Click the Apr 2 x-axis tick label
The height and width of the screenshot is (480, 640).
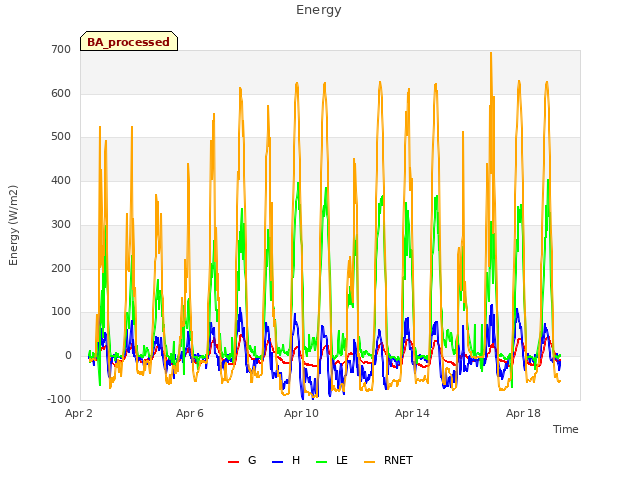click(x=79, y=413)
